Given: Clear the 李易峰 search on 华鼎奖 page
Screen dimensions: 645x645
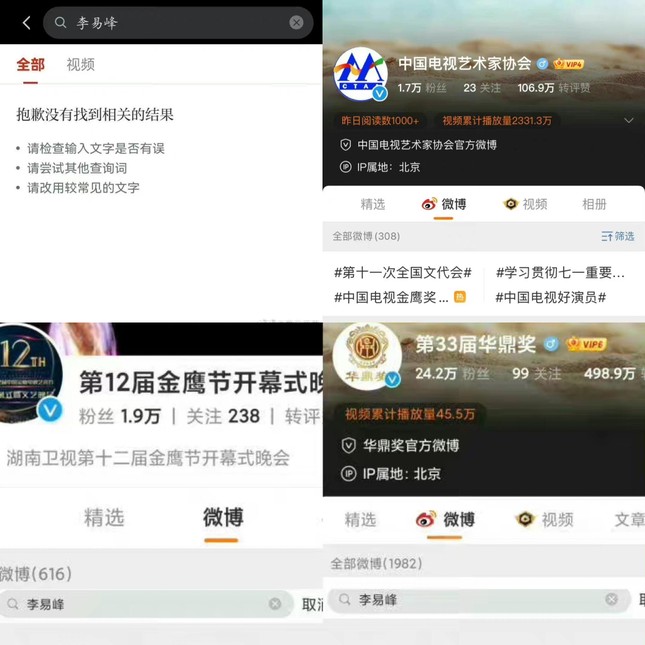Looking at the screenshot, I should click(611, 599).
